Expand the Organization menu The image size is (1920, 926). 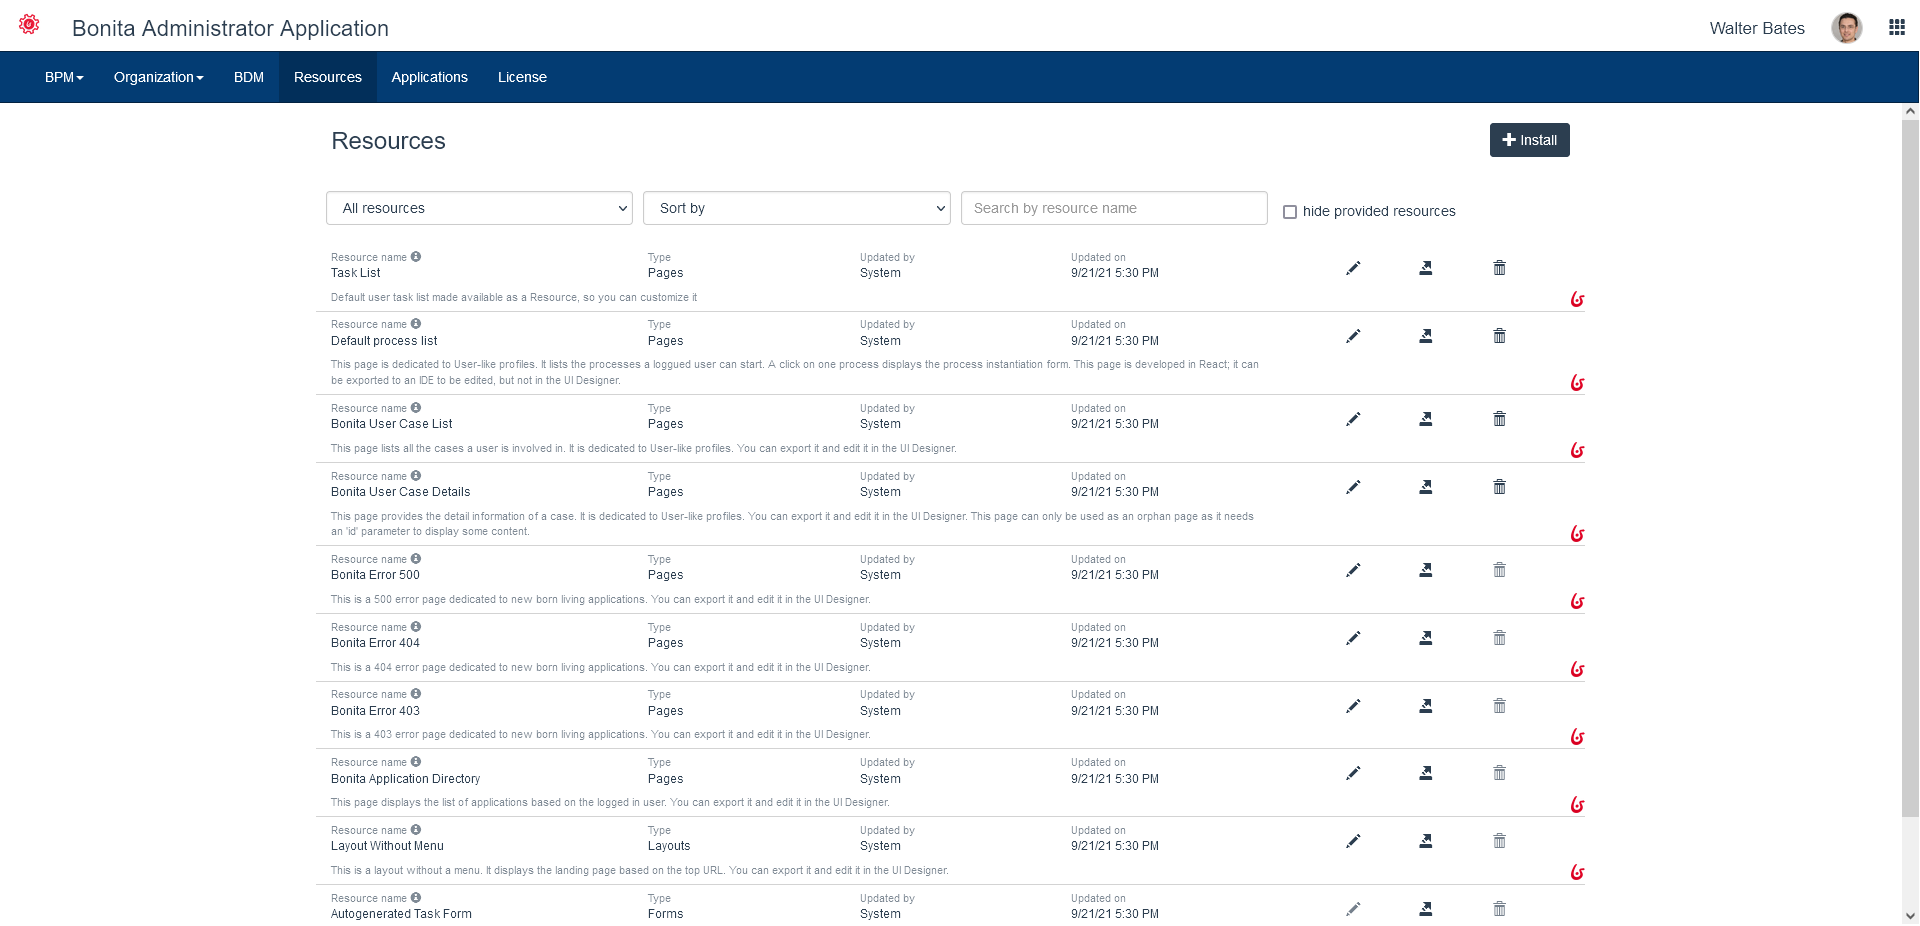(x=157, y=76)
